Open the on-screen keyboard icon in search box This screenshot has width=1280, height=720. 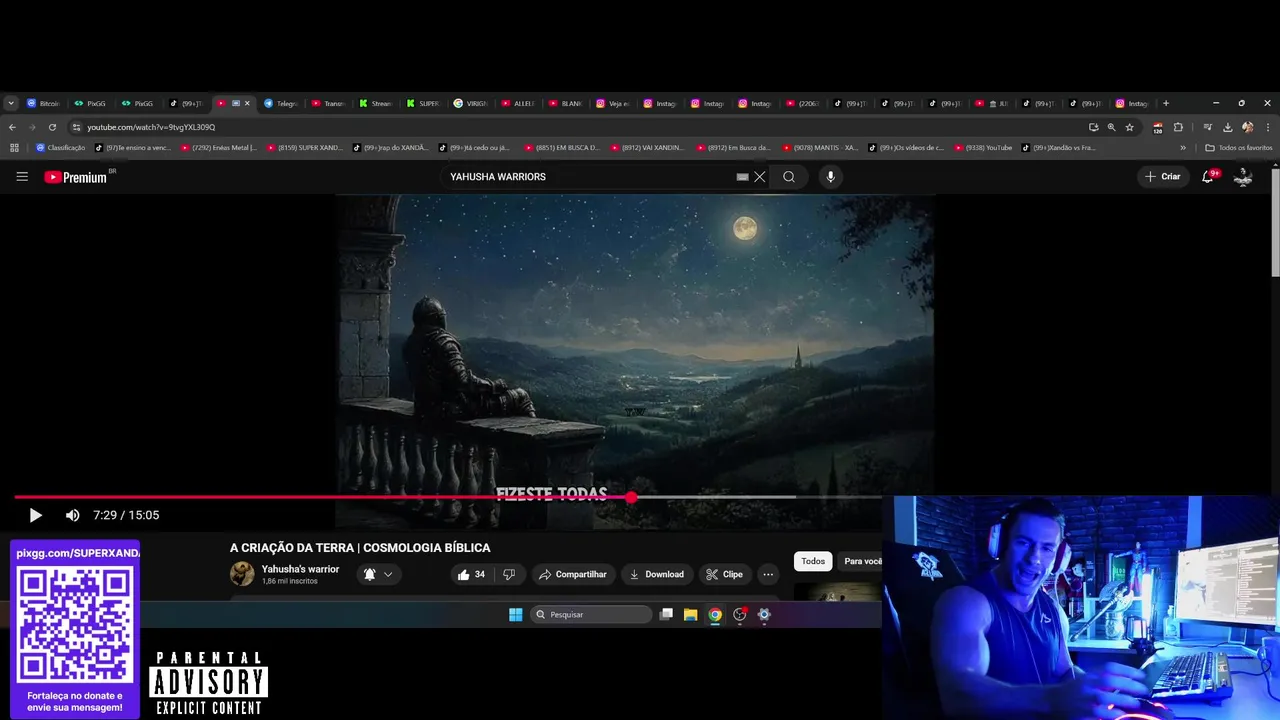coord(742,177)
